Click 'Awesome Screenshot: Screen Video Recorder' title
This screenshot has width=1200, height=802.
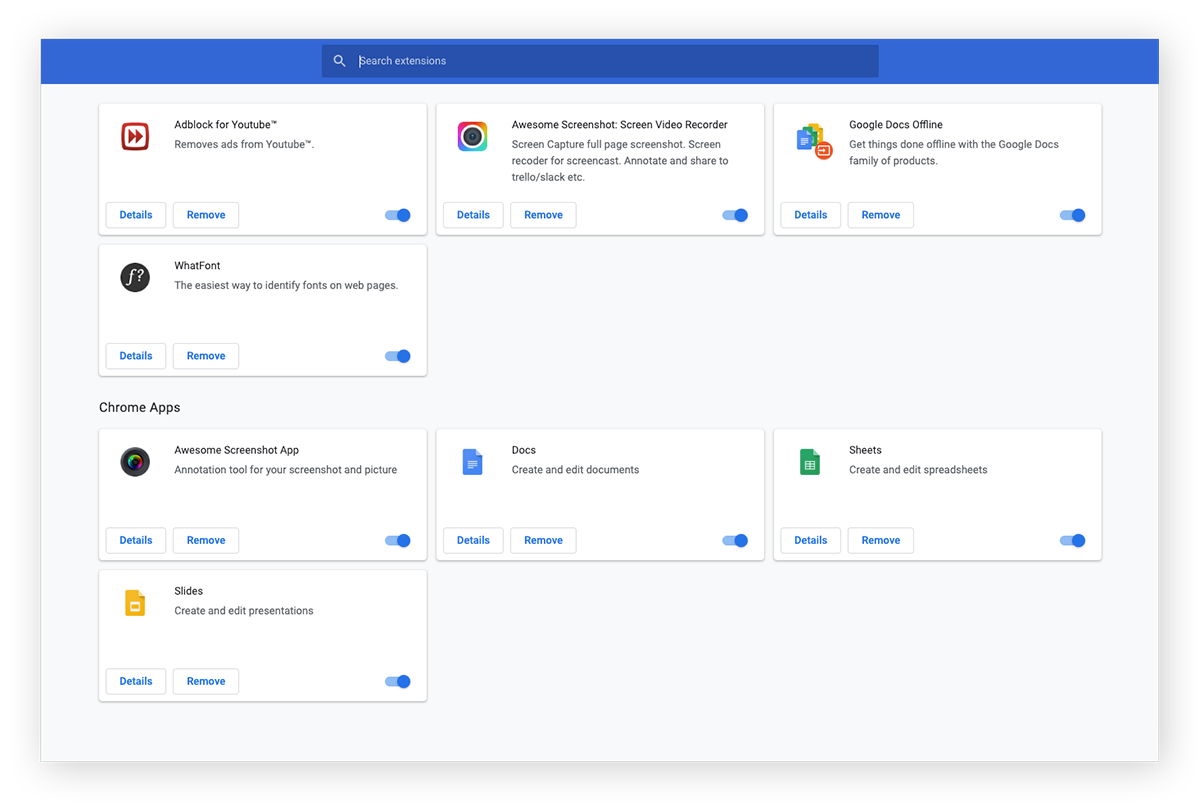click(x=620, y=125)
